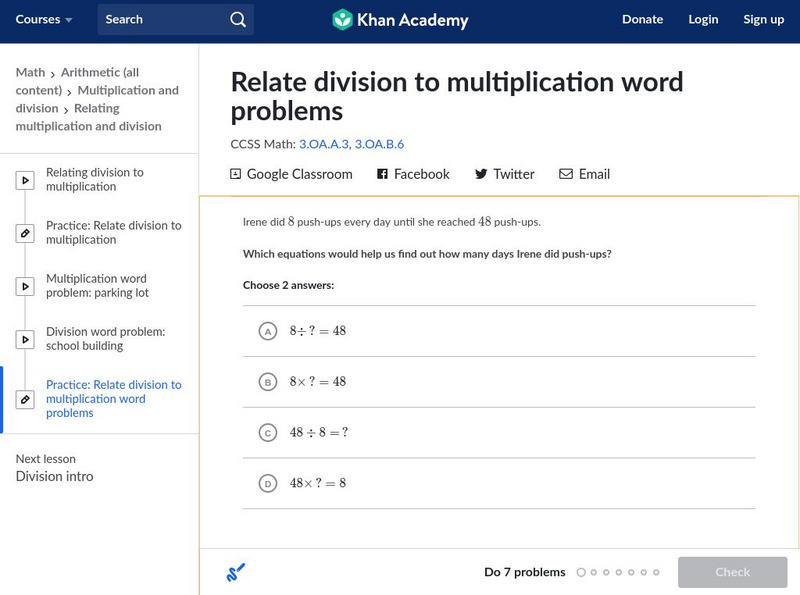Click the Facebook share icon

pyautogui.click(x=382, y=174)
